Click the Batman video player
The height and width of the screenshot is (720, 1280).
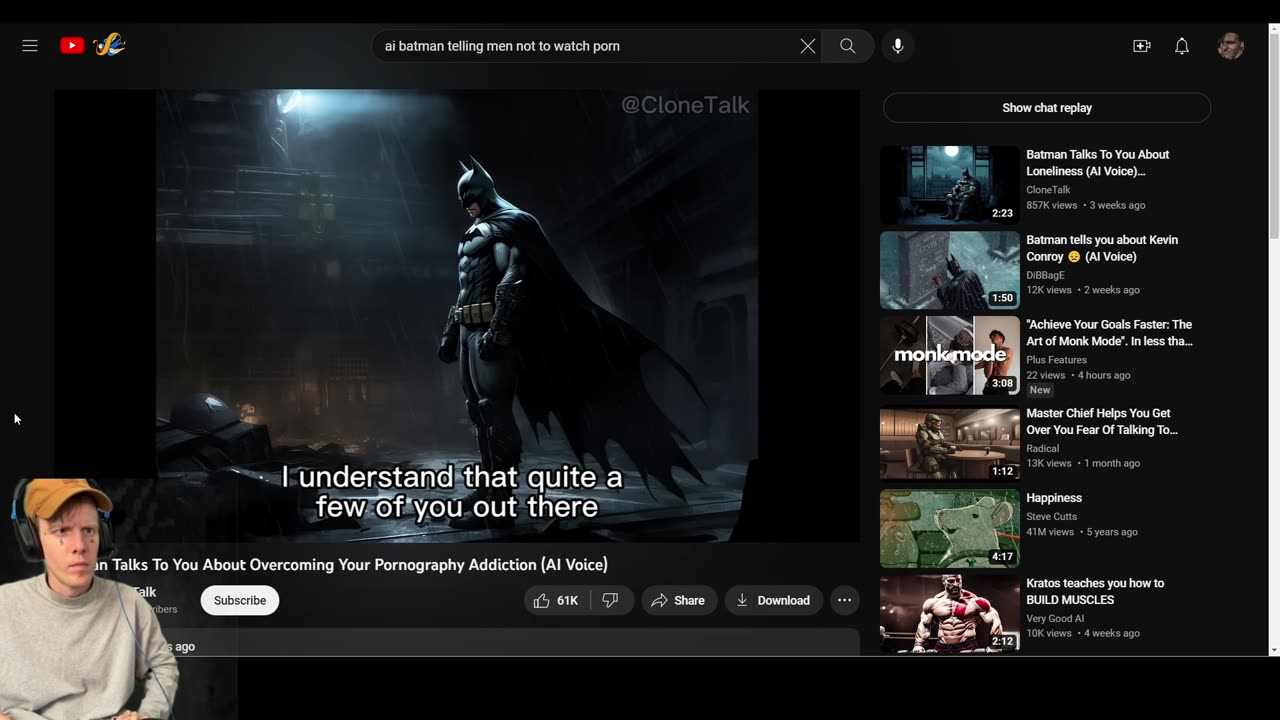457,316
